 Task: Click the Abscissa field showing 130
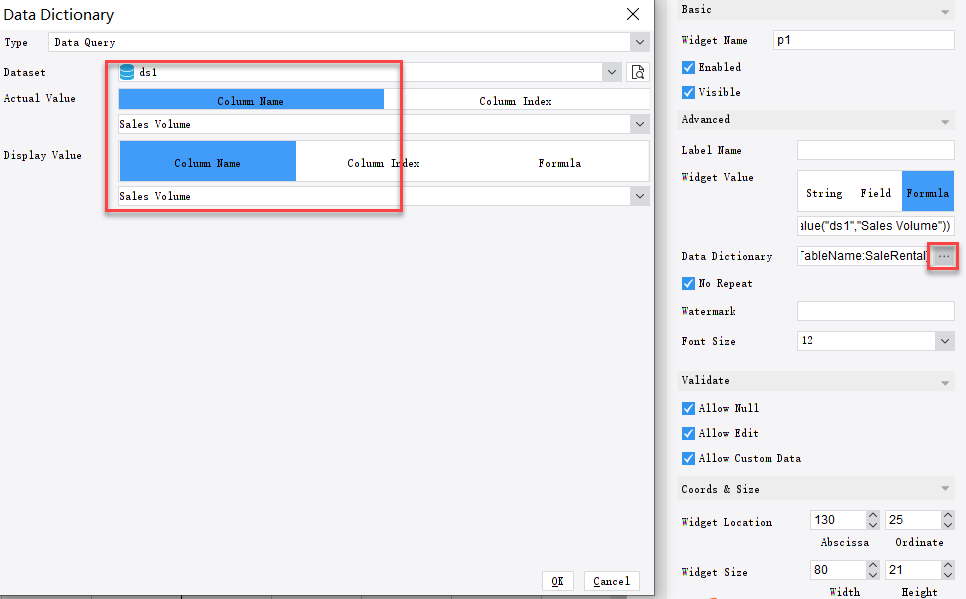(838, 520)
